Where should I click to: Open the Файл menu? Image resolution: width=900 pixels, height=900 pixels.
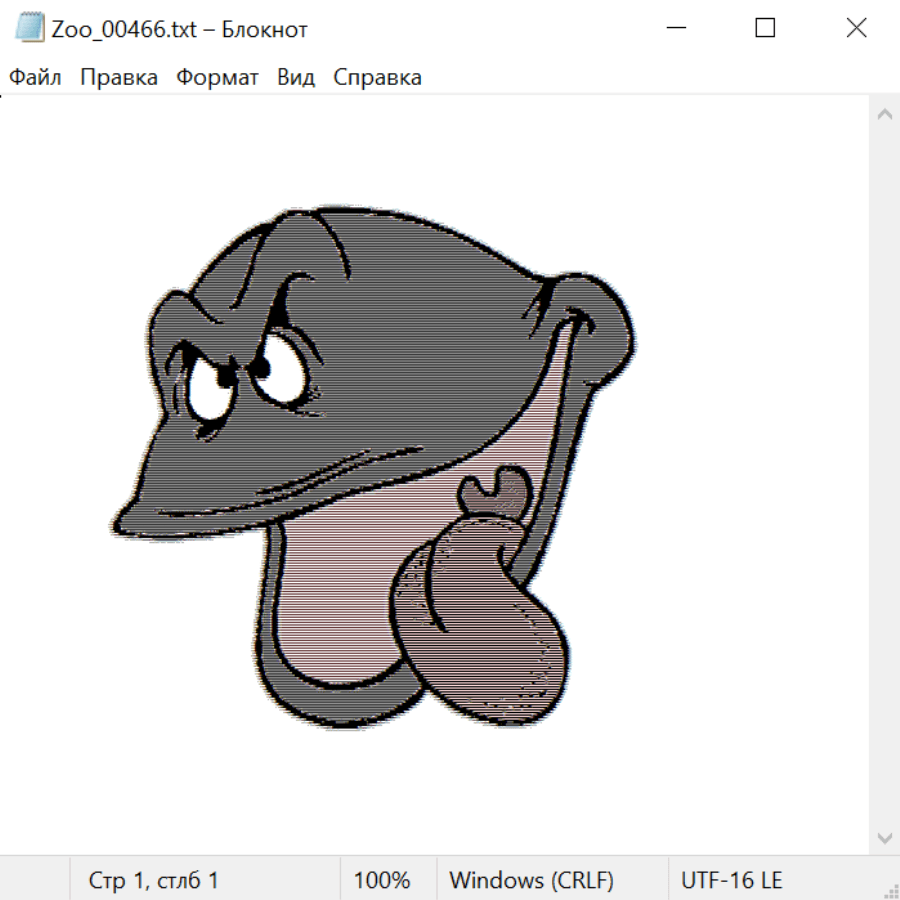35,78
